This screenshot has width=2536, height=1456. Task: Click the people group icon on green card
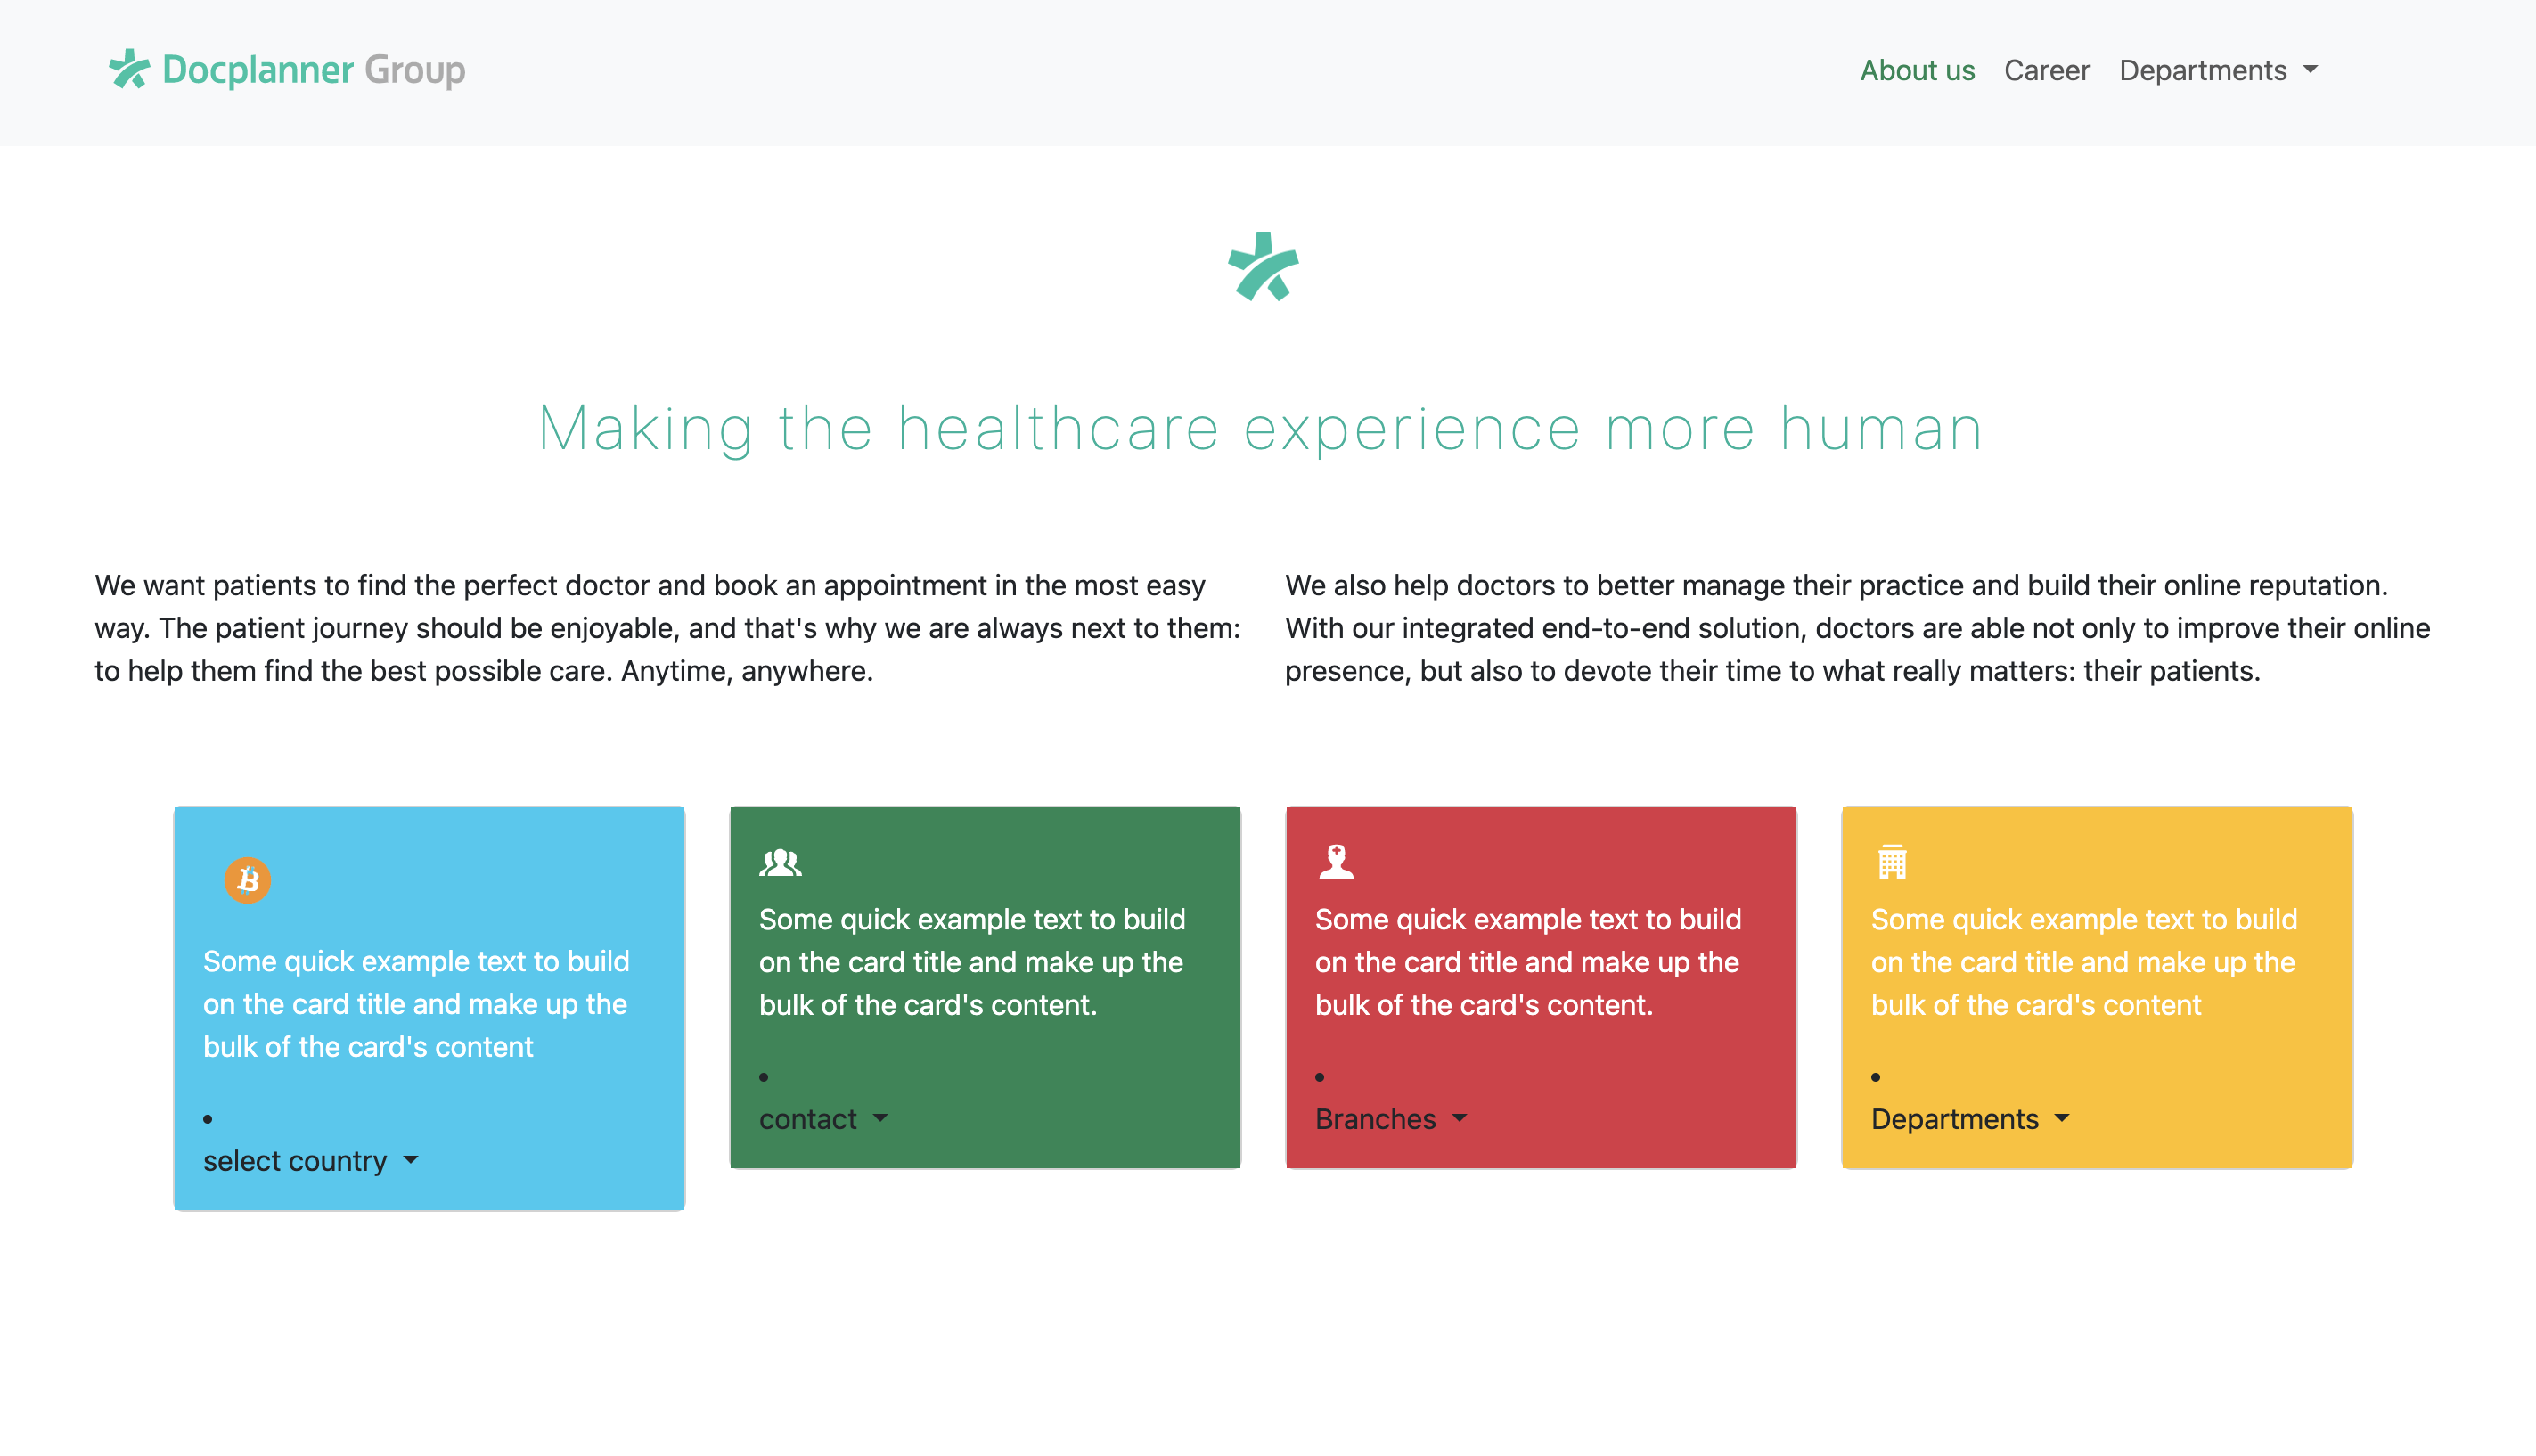coord(780,861)
